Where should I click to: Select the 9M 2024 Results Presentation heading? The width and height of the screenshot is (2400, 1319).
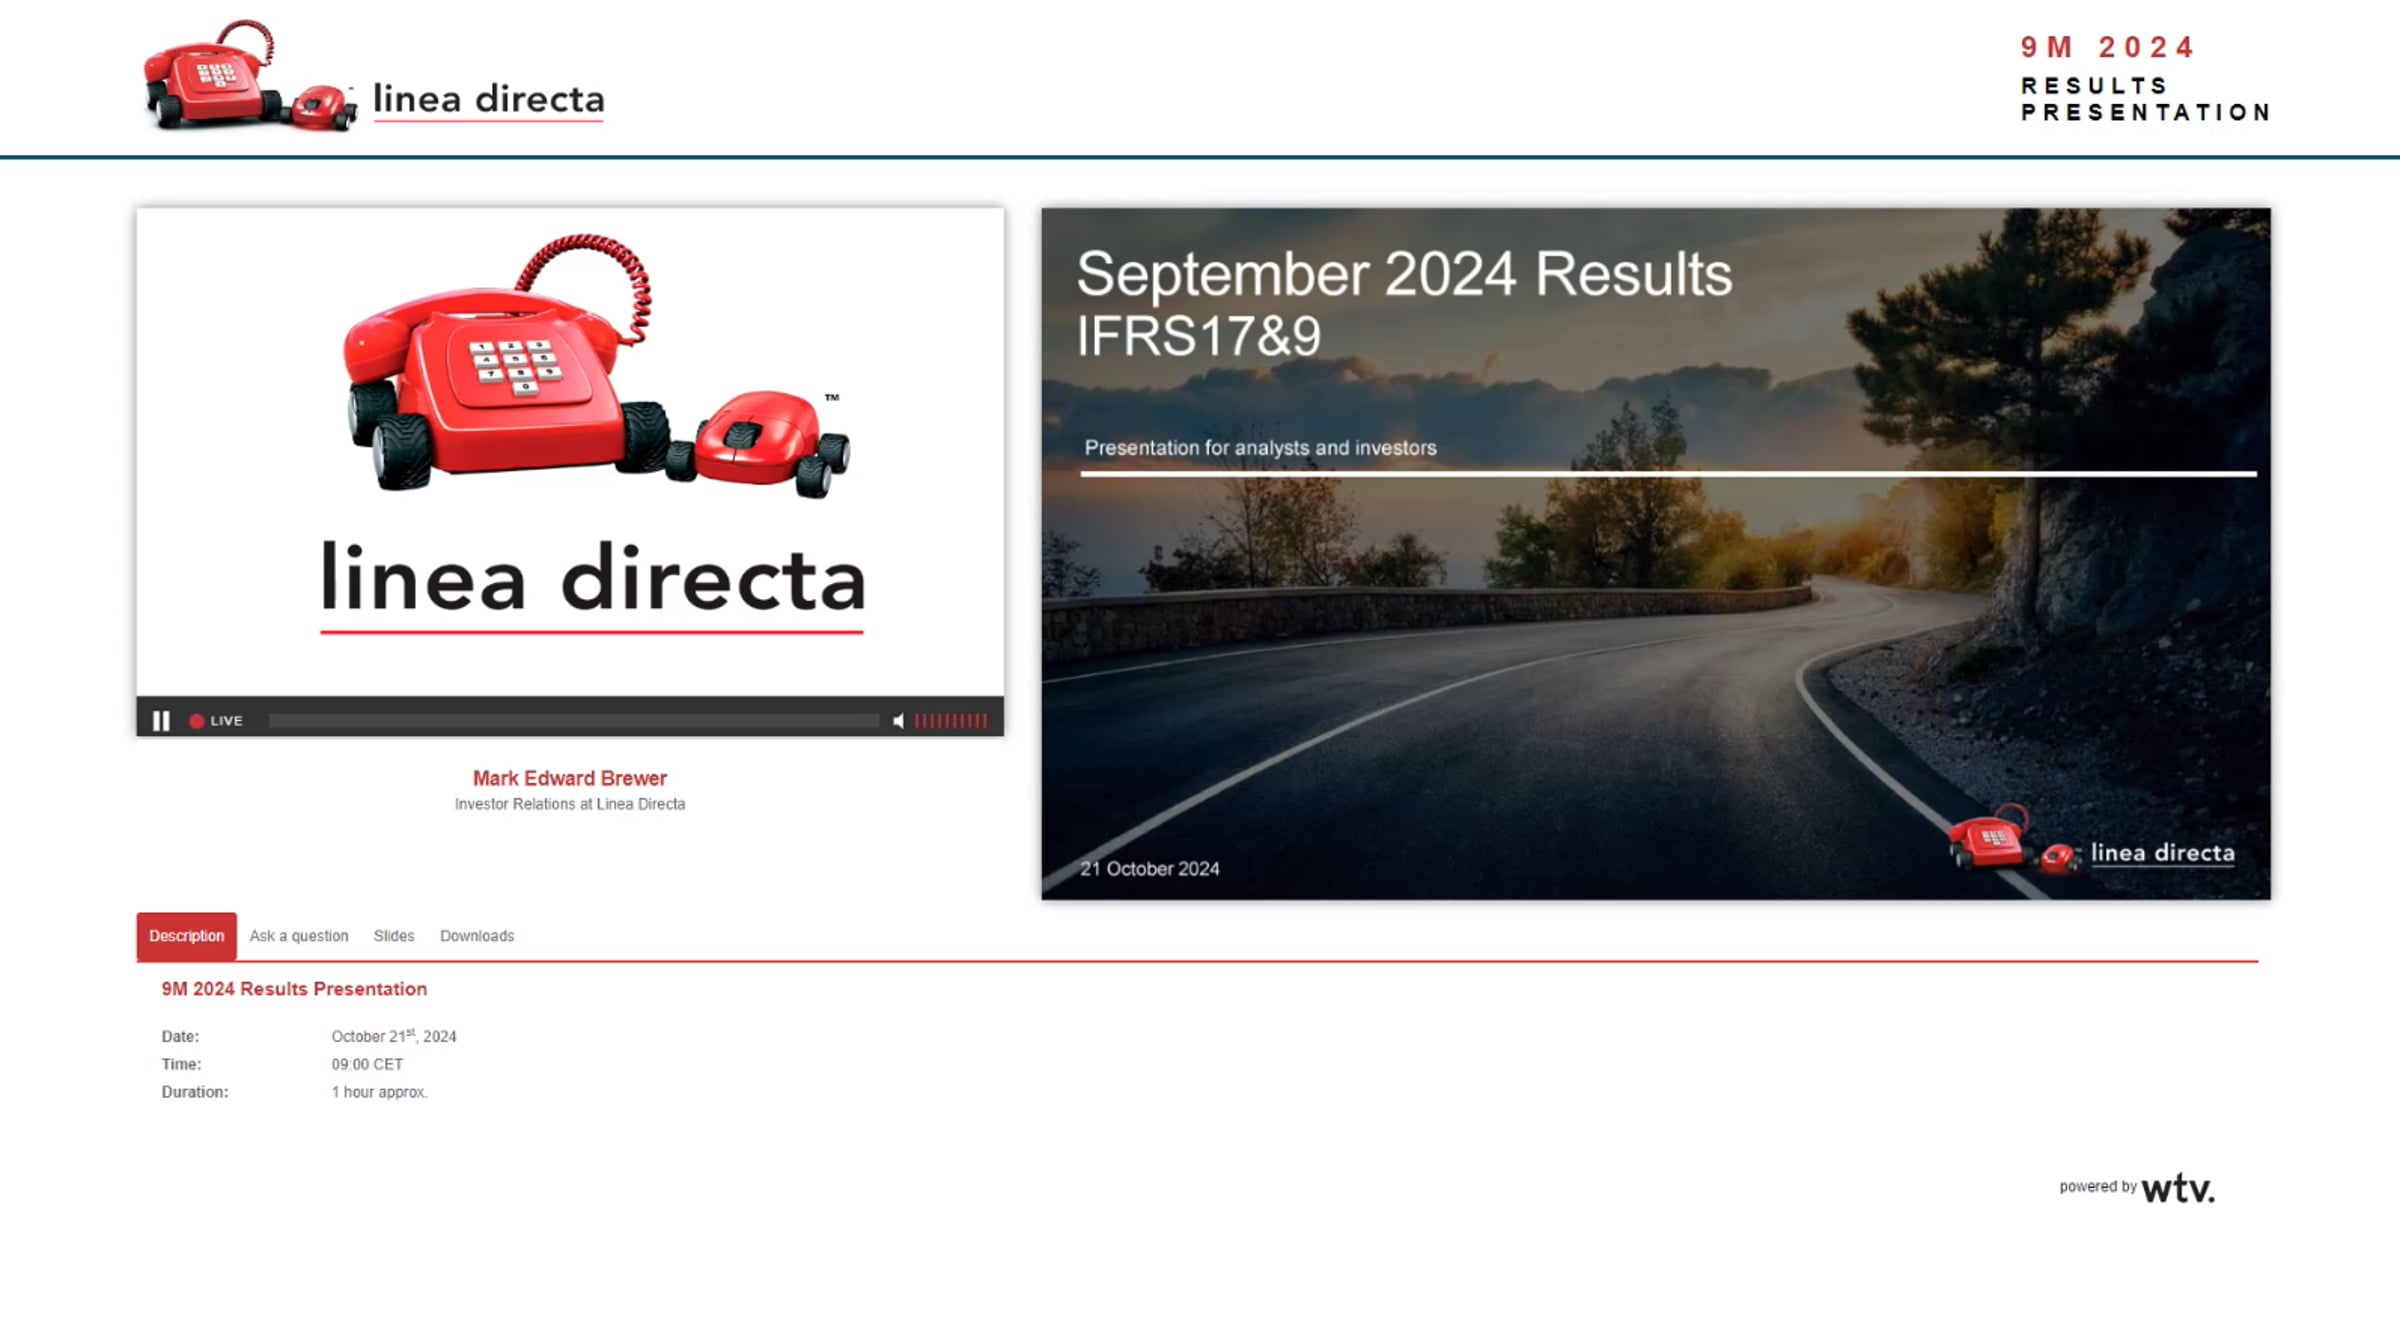(294, 989)
